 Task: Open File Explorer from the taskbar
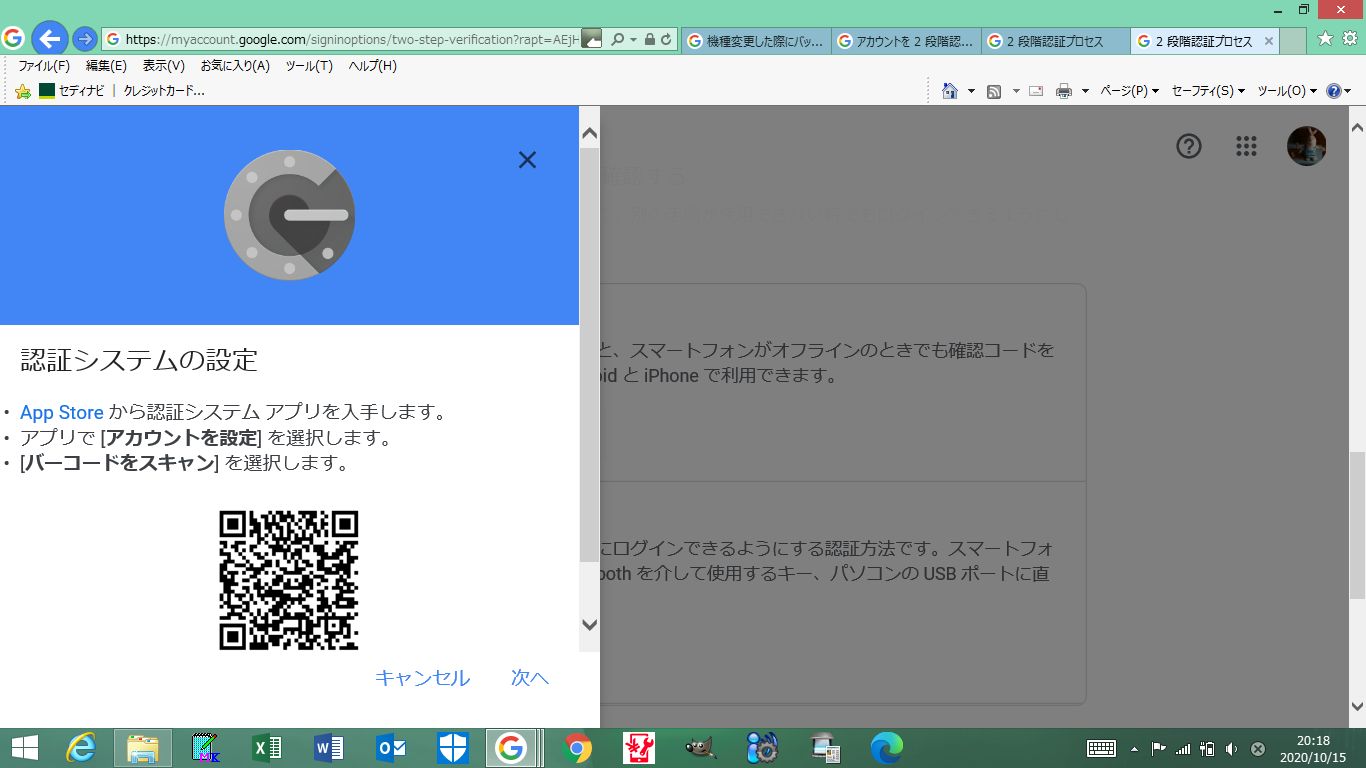coord(143,748)
